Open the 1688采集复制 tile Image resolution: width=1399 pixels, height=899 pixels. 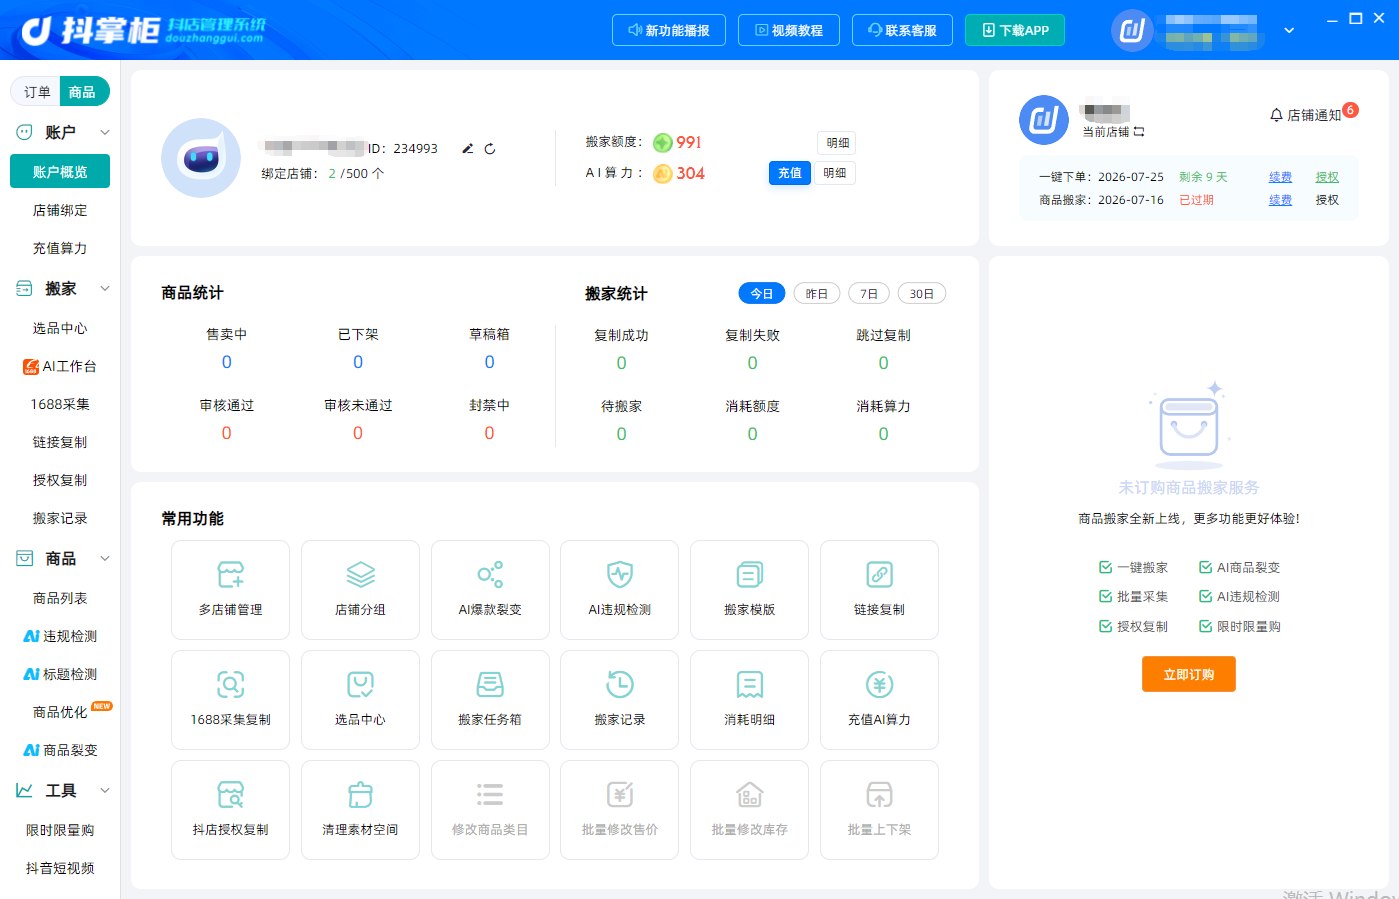(230, 700)
